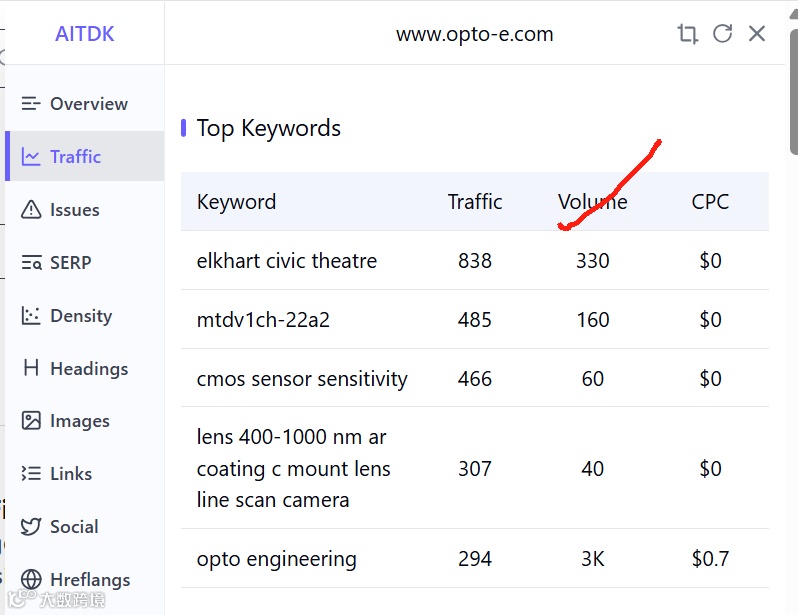Show the Images section
This screenshot has height=615, width=798.
[84, 421]
